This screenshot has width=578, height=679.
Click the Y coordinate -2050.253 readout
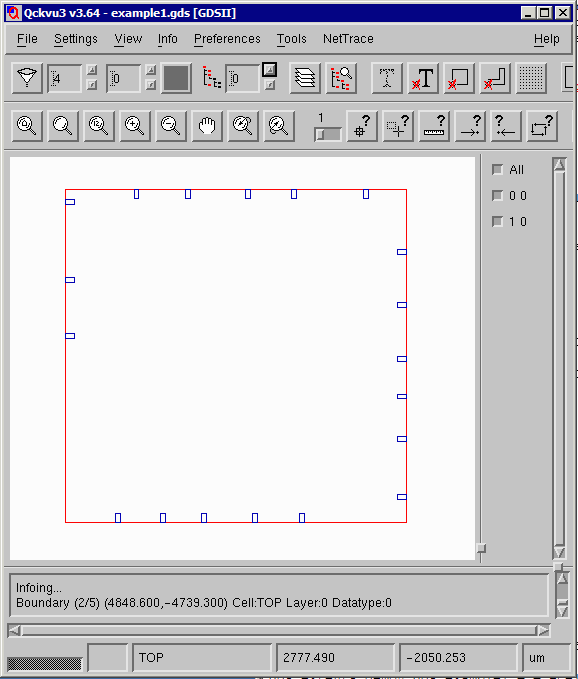click(x=458, y=657)
